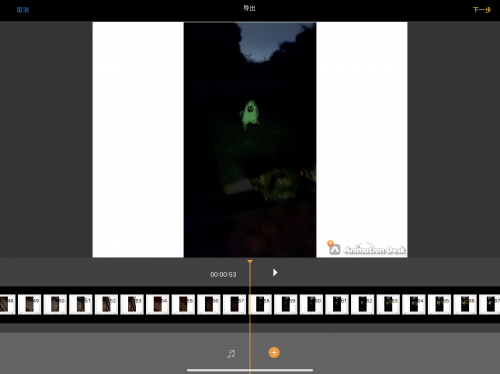Select frame 65 thumbnail in the timeline
This screenshot has width=500, height=374.
pyautogui.click(x=440, y=304)
